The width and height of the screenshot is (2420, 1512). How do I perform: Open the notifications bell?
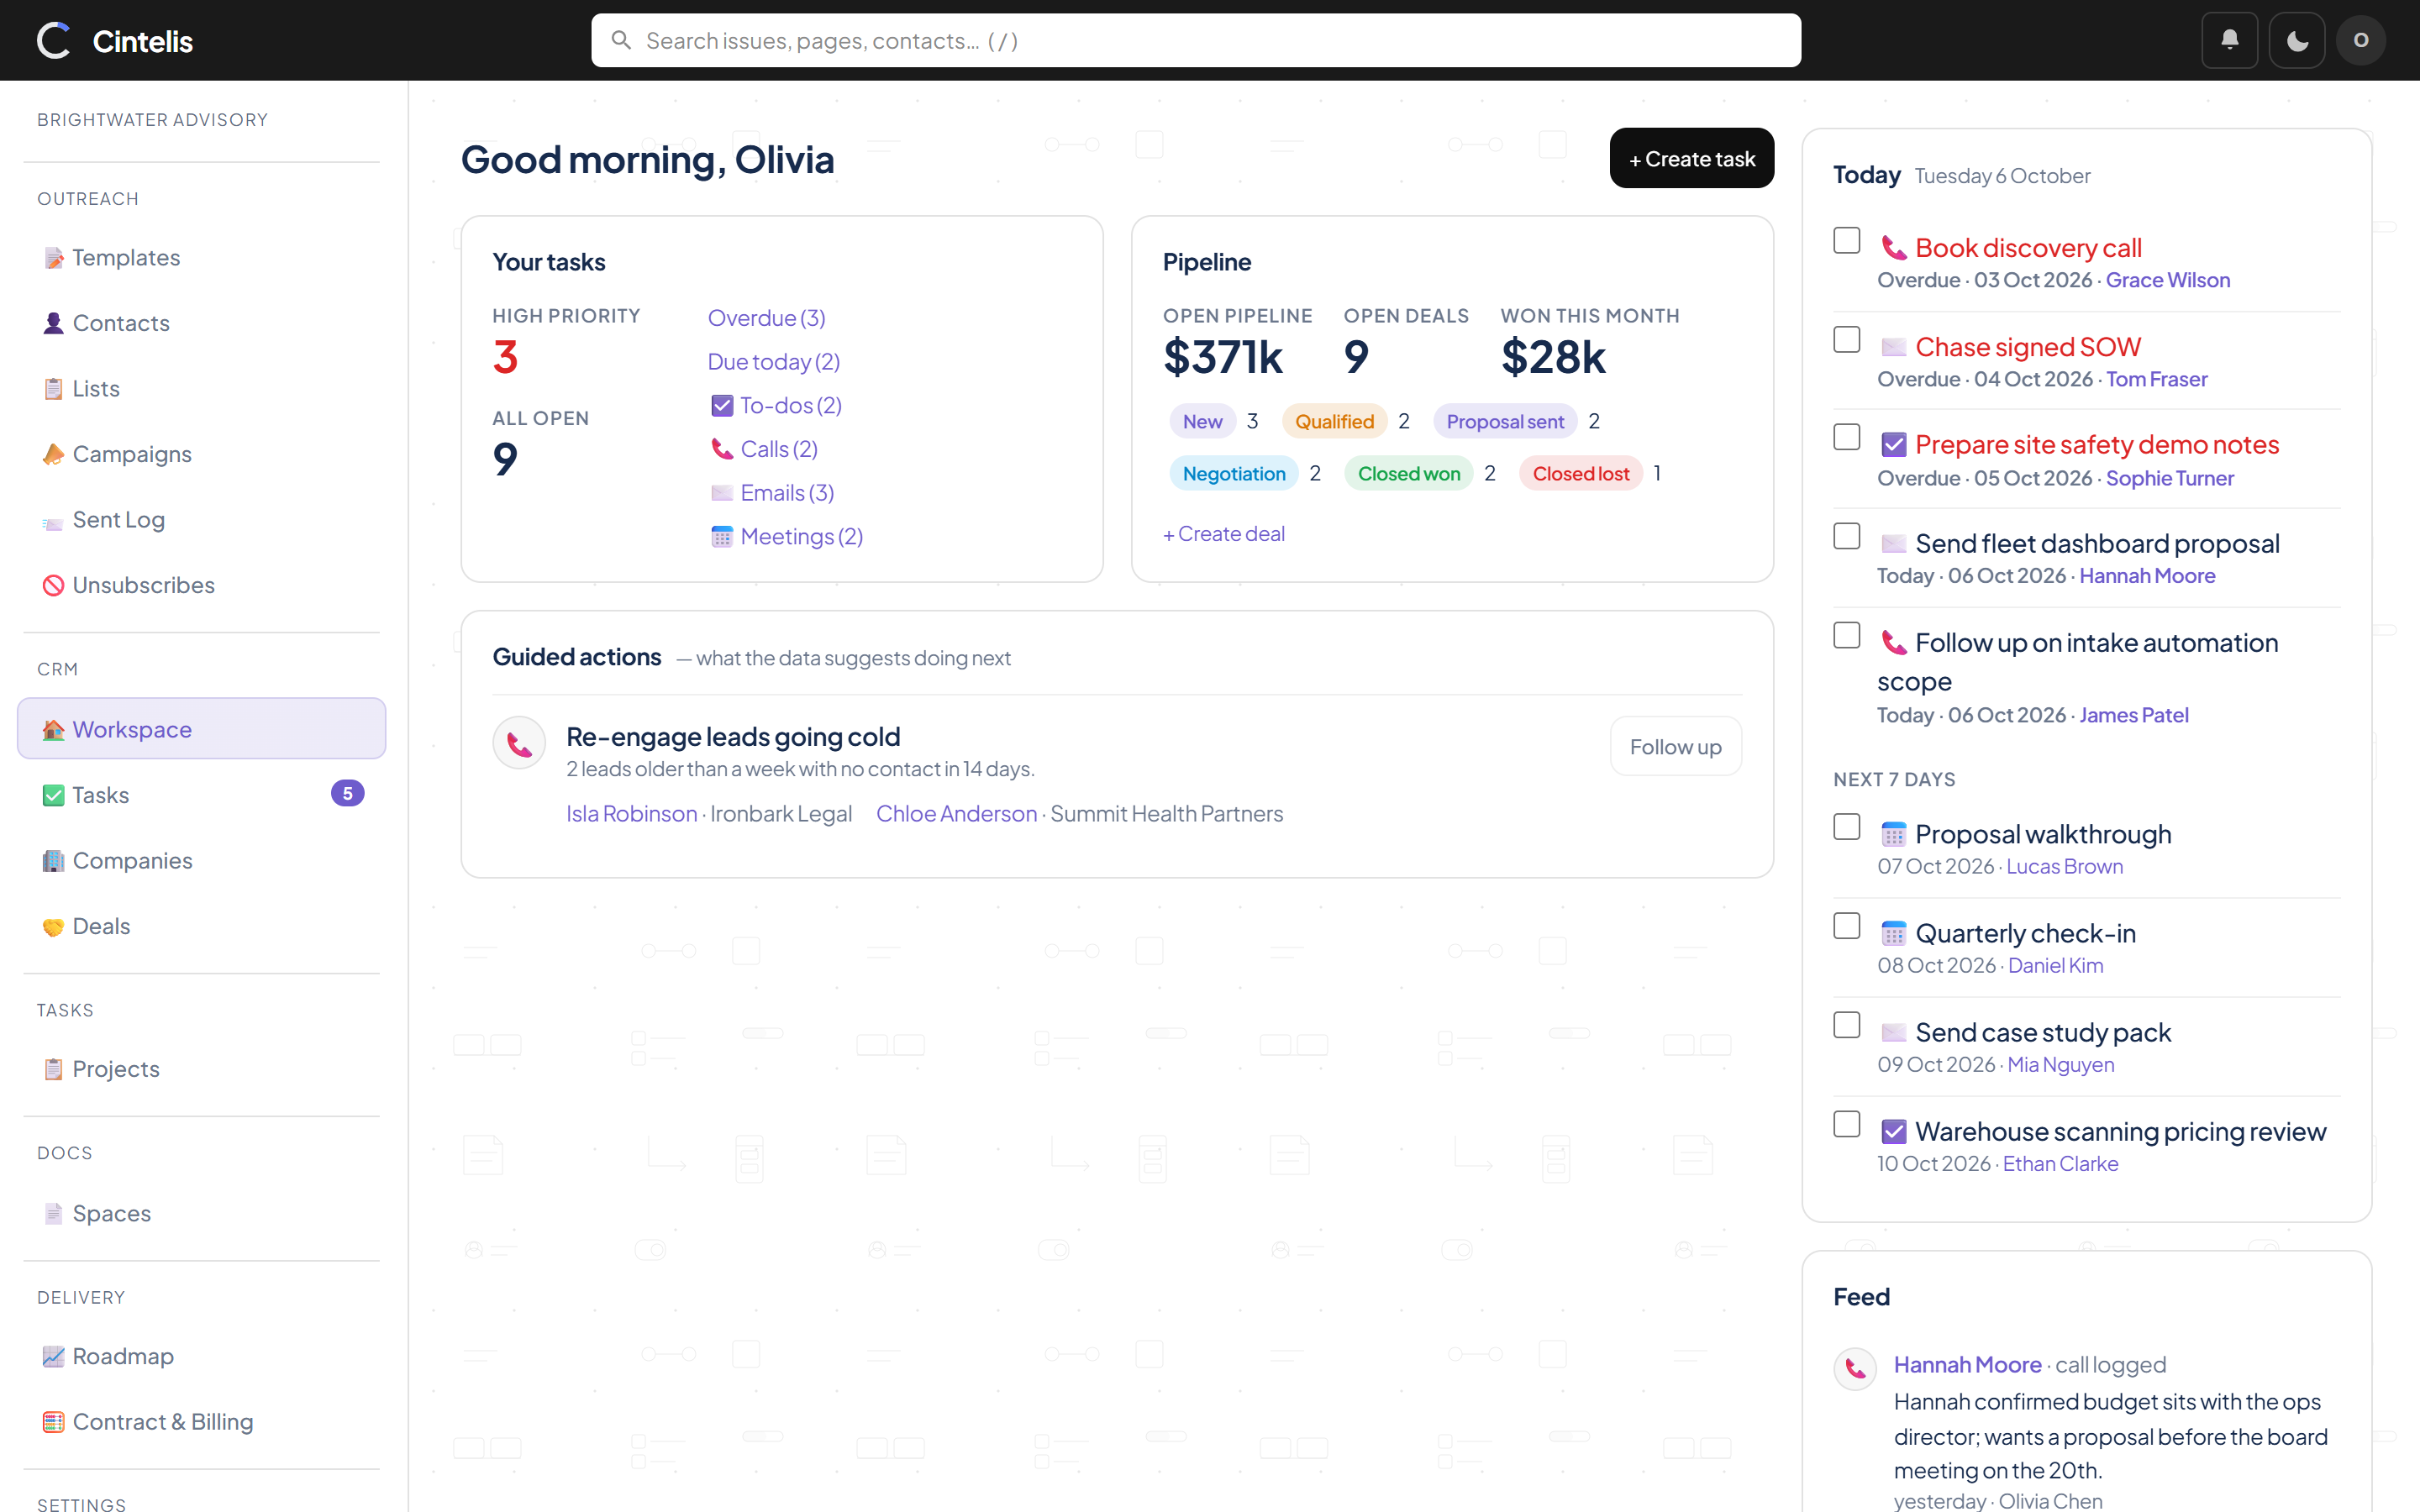click(x=2229, y=40)
